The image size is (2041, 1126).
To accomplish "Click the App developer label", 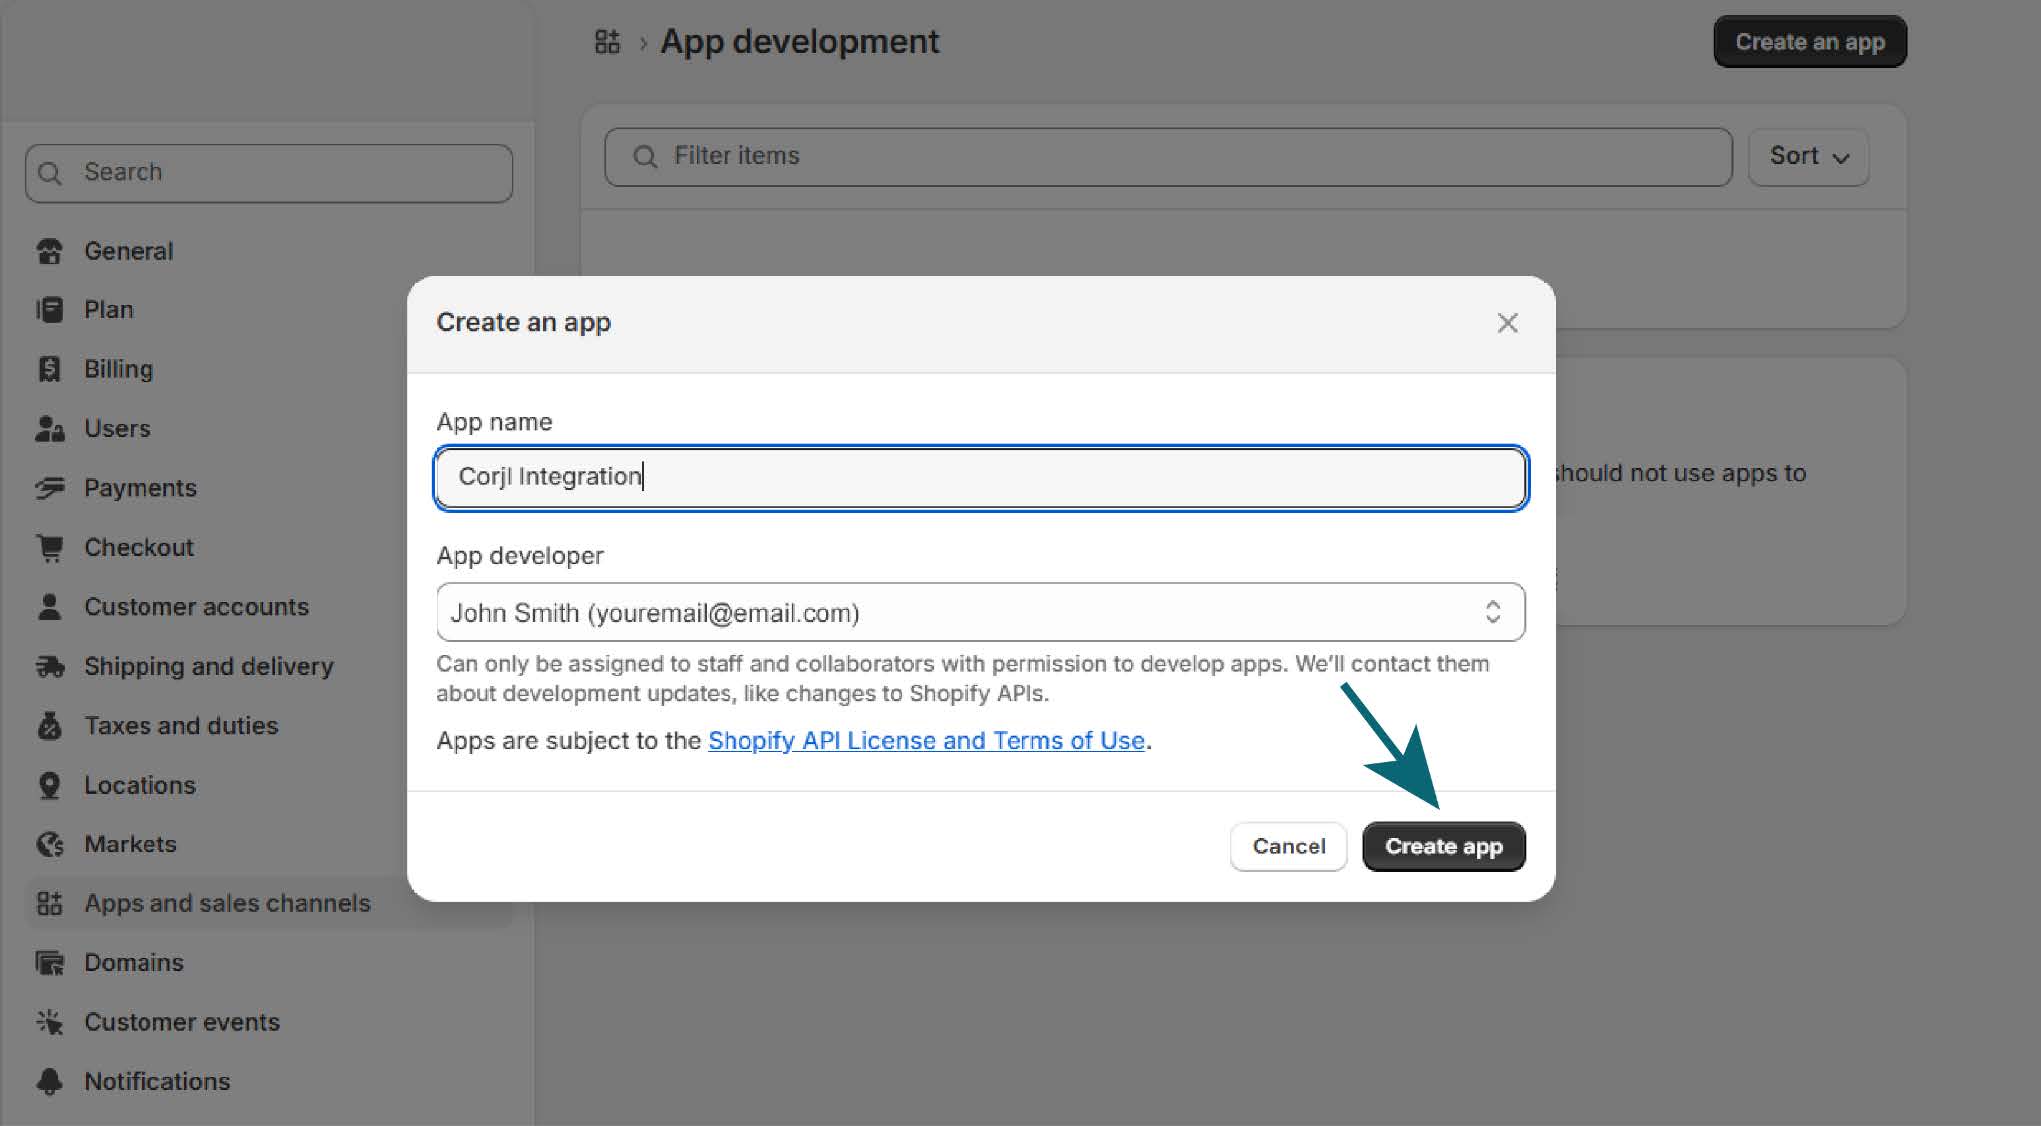I will (x=520, y=556).
